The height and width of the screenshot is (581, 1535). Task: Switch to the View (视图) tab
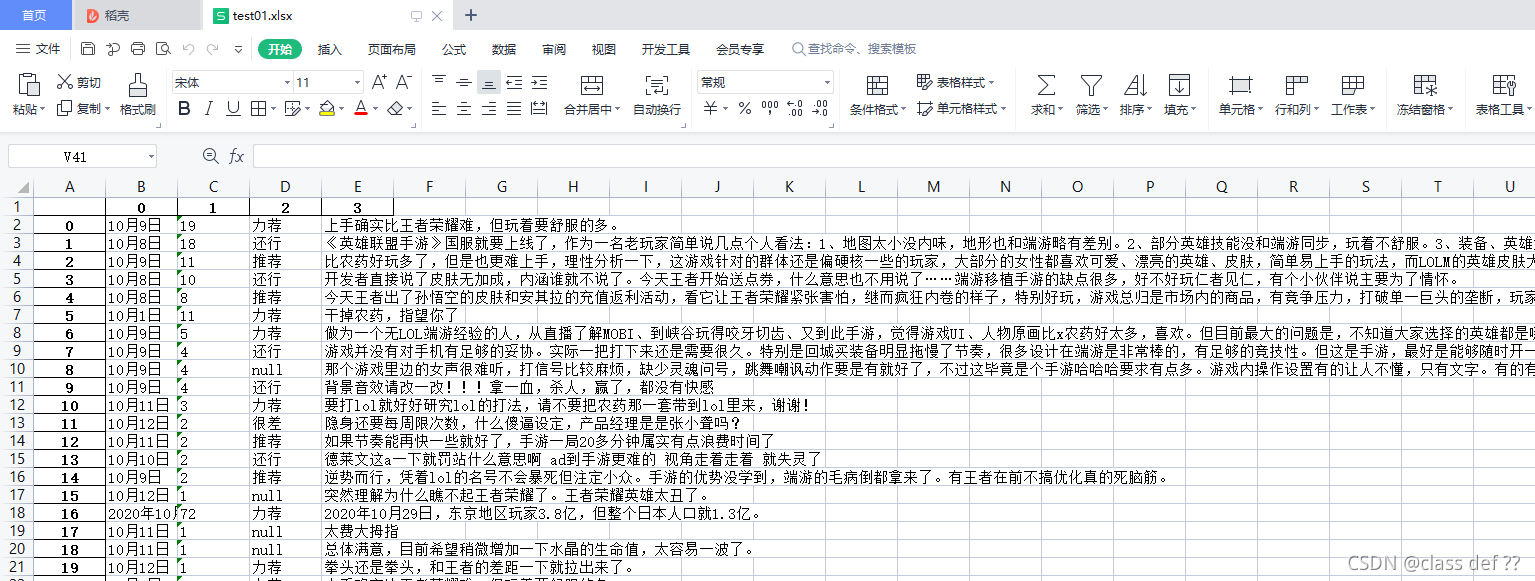(x=604, y=49)
